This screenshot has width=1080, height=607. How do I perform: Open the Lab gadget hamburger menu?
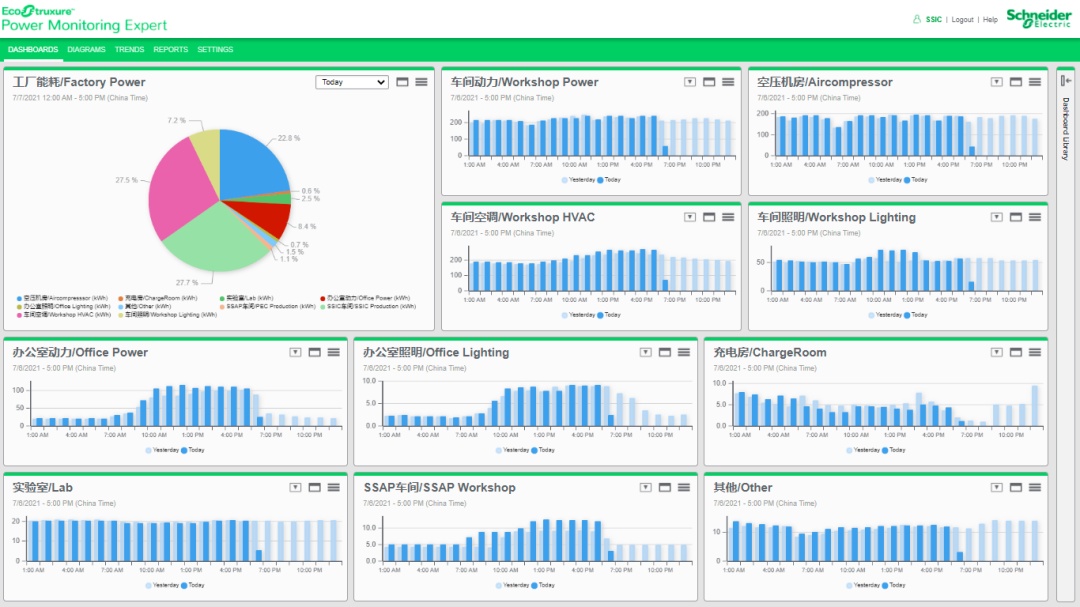tap(334, 487)
